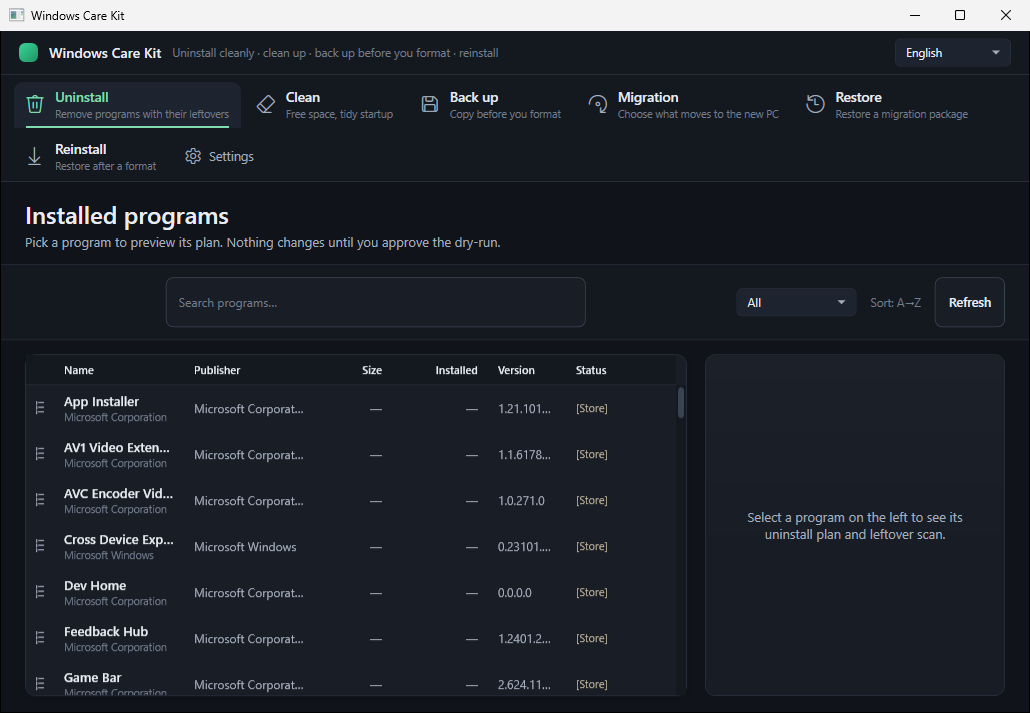
Task: Click version 1.21.101... cell
Action: point(524,409)
